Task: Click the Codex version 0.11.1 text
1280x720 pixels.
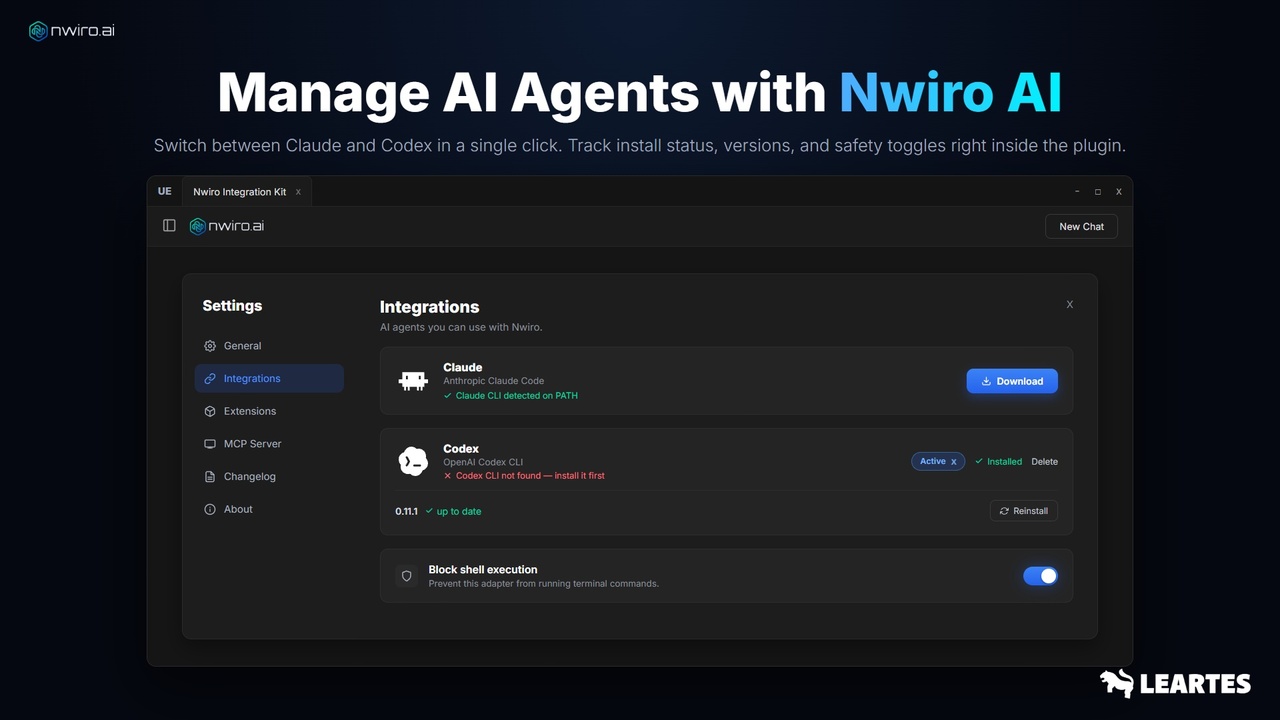Action: 406,511
